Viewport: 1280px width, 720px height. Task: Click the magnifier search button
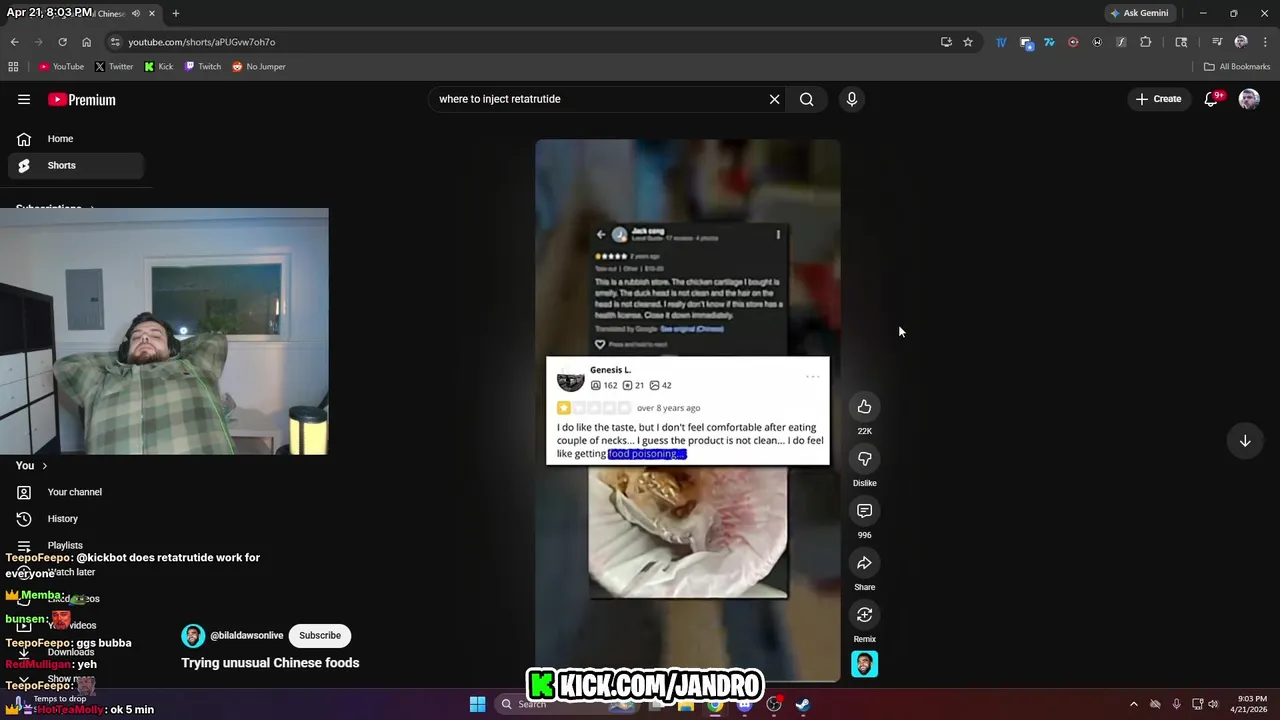point(806,99)
